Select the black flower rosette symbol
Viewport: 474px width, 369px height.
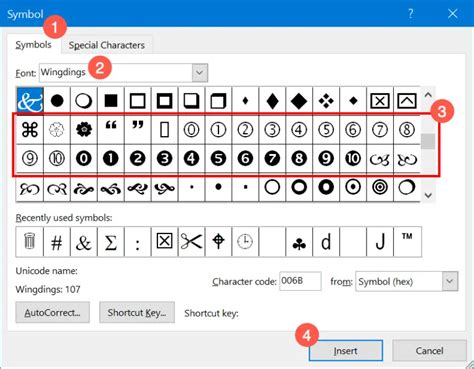84,129
